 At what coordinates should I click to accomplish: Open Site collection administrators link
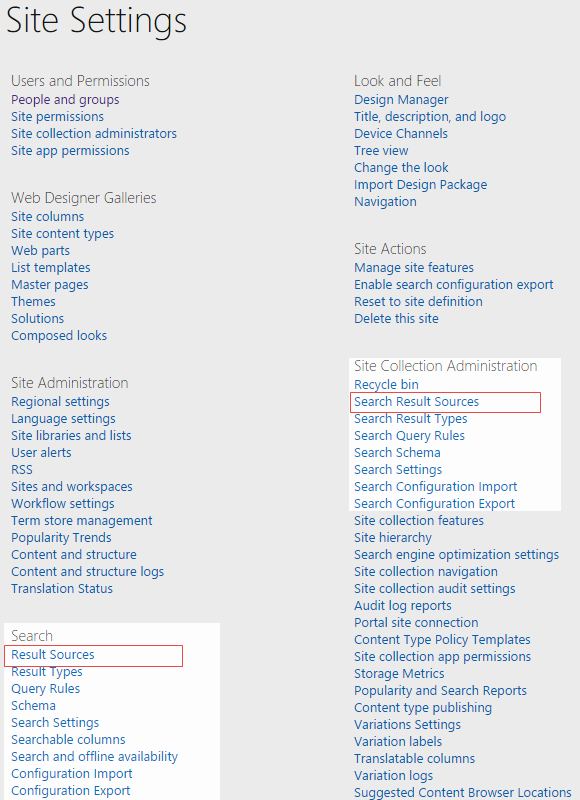point(94,133)
